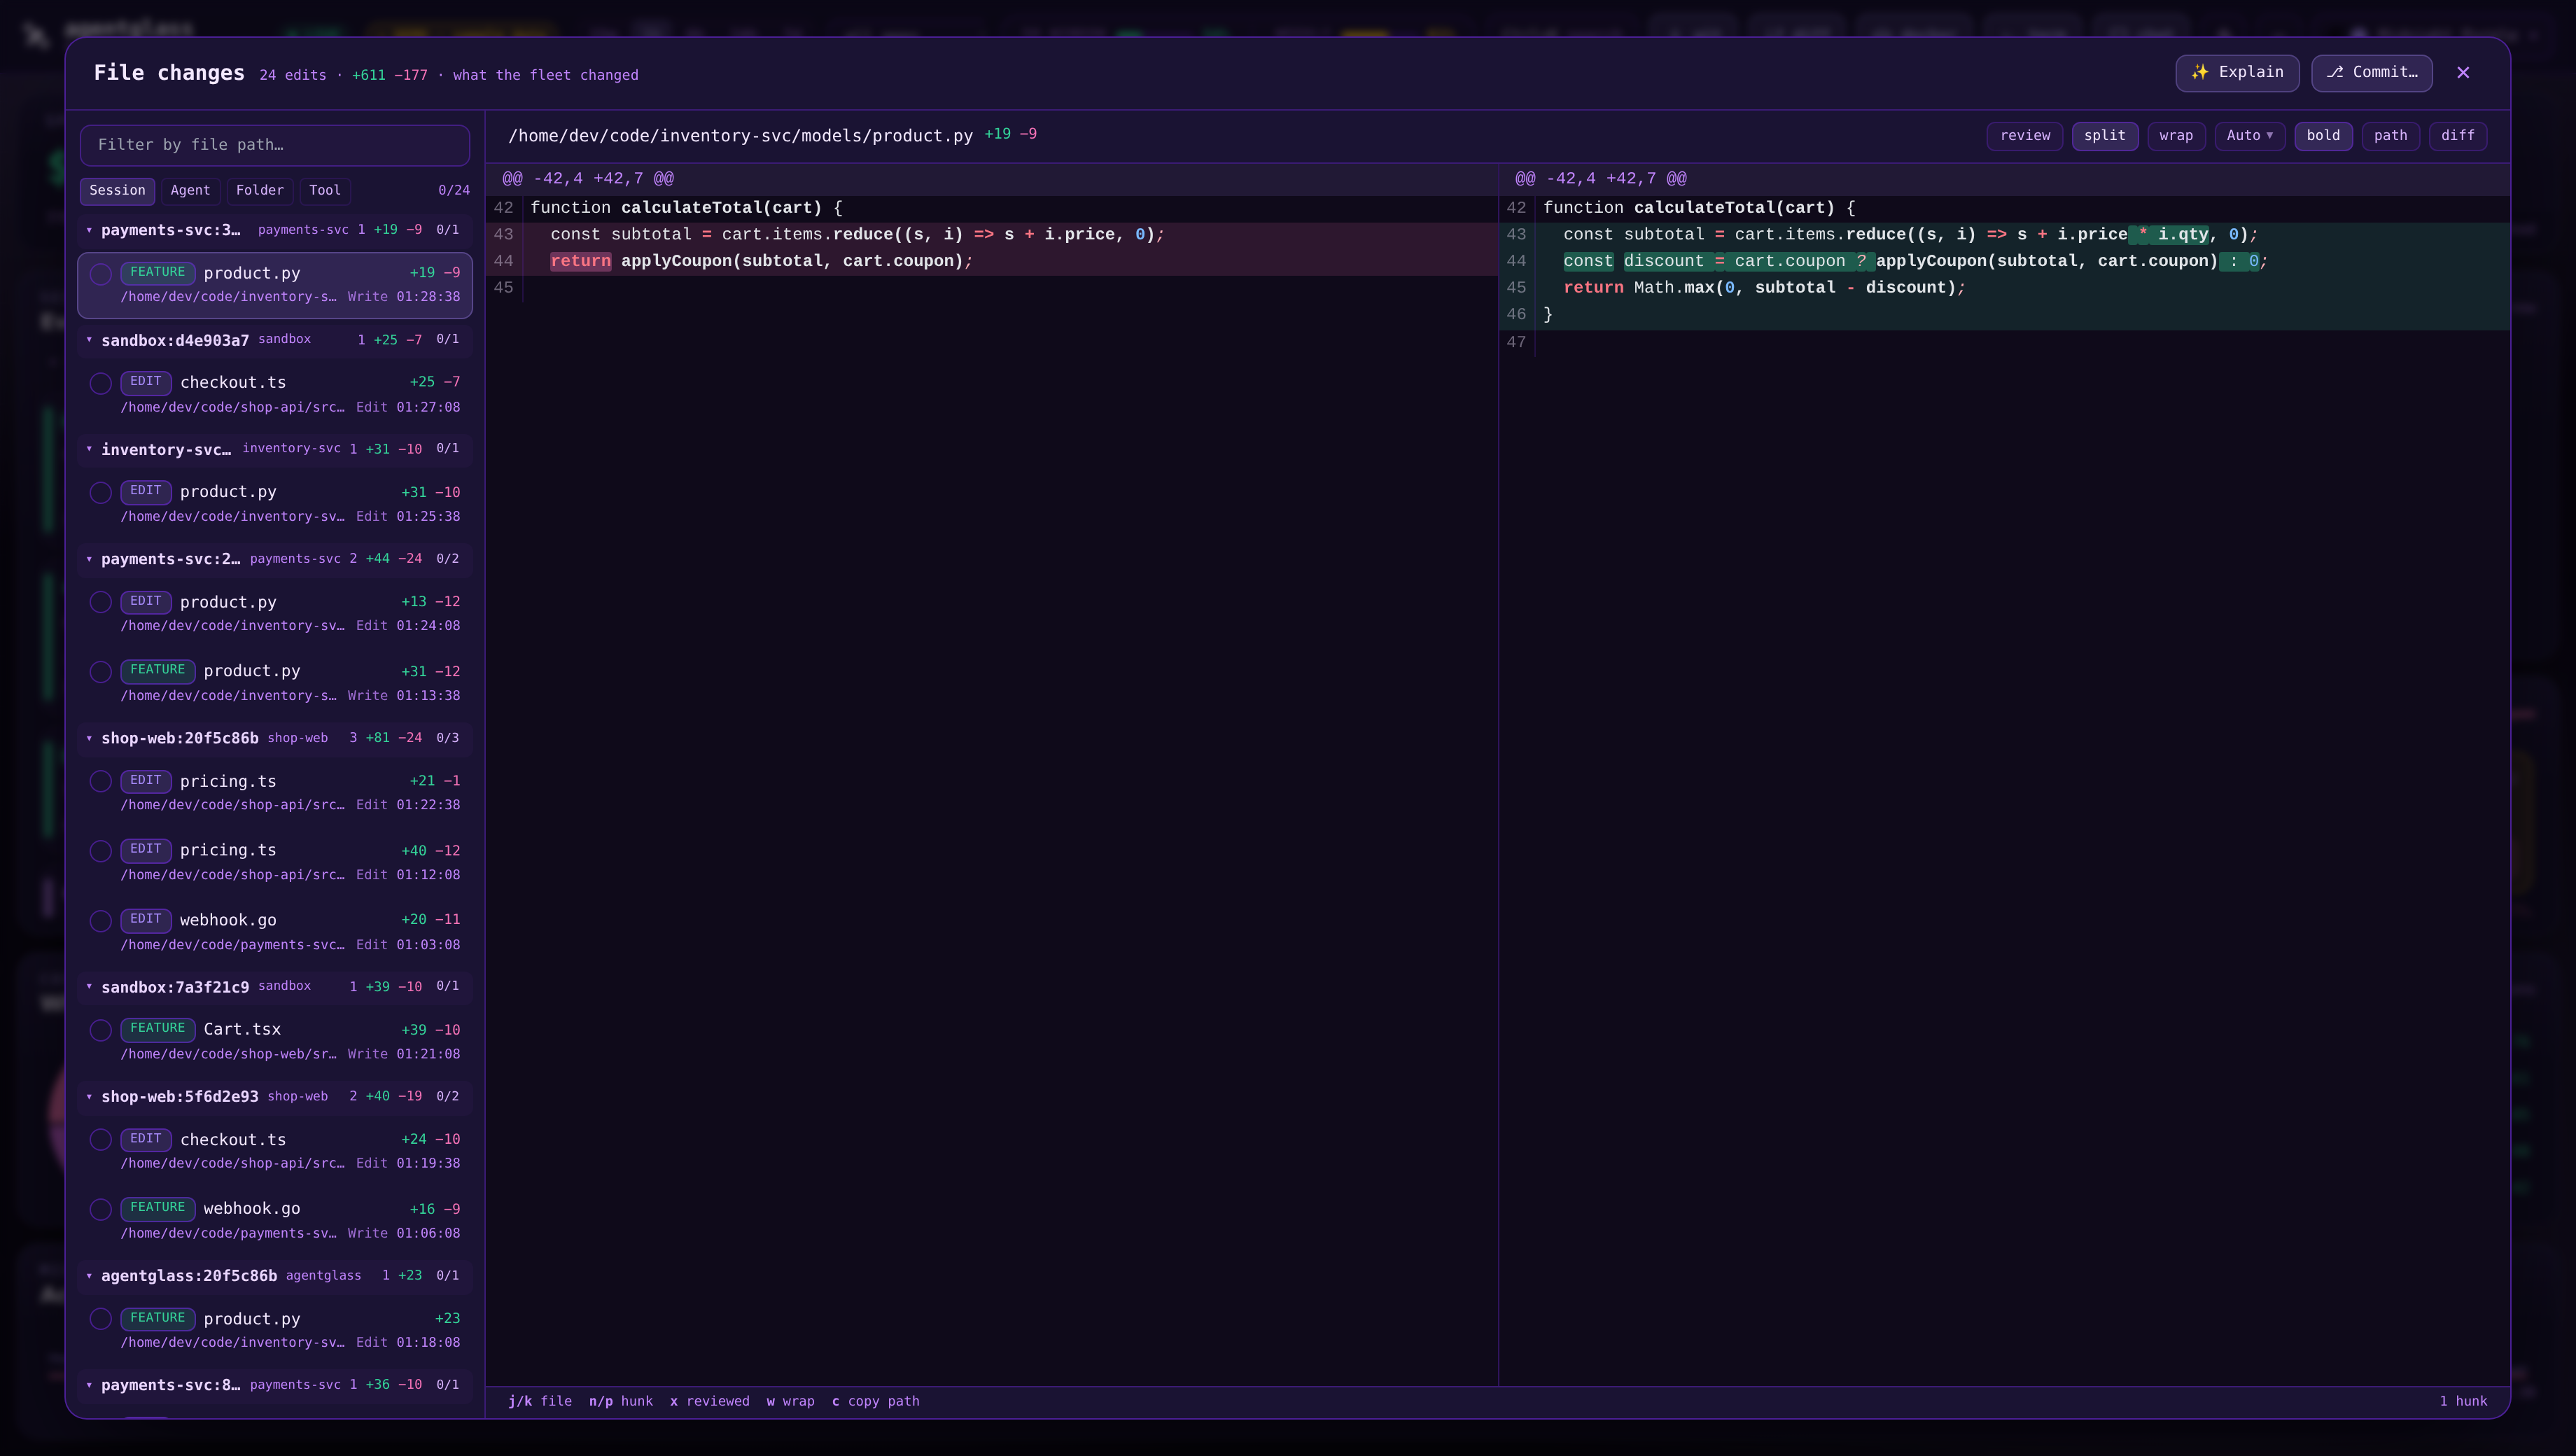This screenshot has width=2576, height=1456.
Task: Select the Folder grouping tab
Action: (260, 190)
